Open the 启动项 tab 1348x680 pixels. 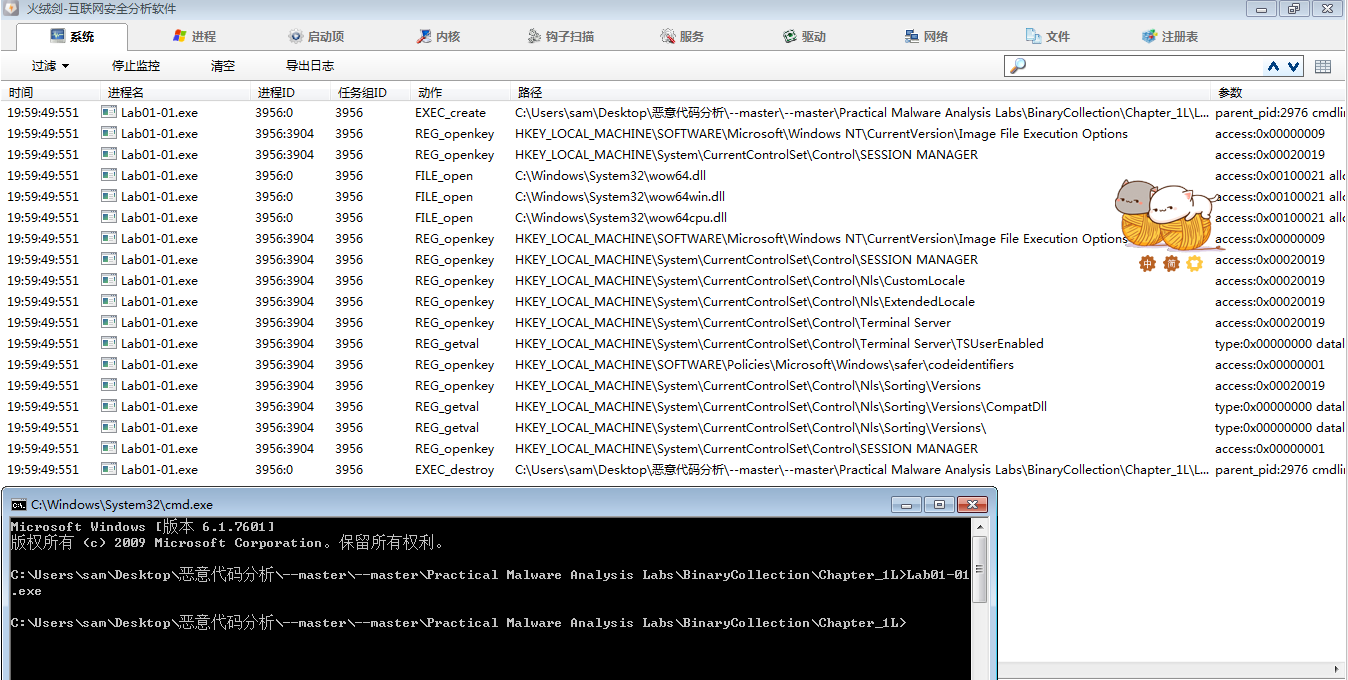pyautogui.click(x=316, y=36)
